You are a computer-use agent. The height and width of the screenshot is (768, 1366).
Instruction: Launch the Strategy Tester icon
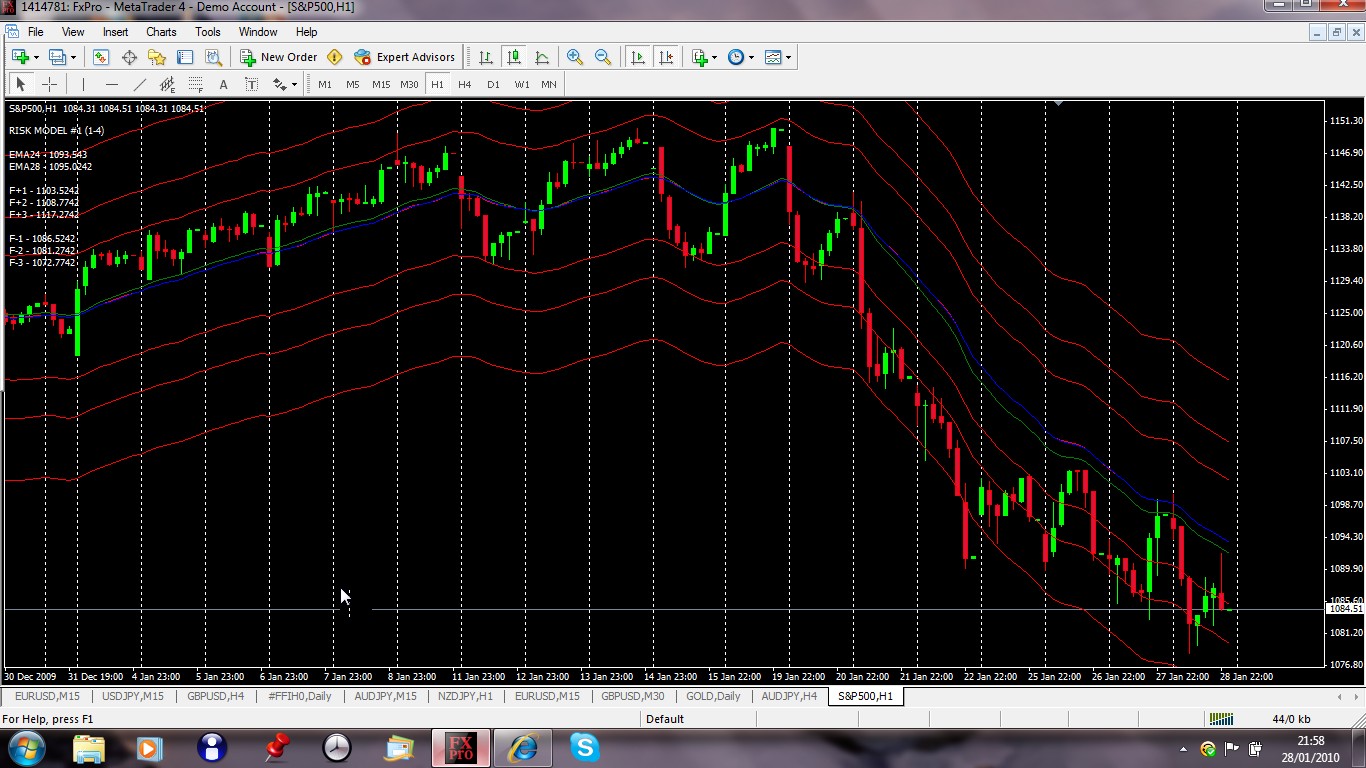point(213,57)
